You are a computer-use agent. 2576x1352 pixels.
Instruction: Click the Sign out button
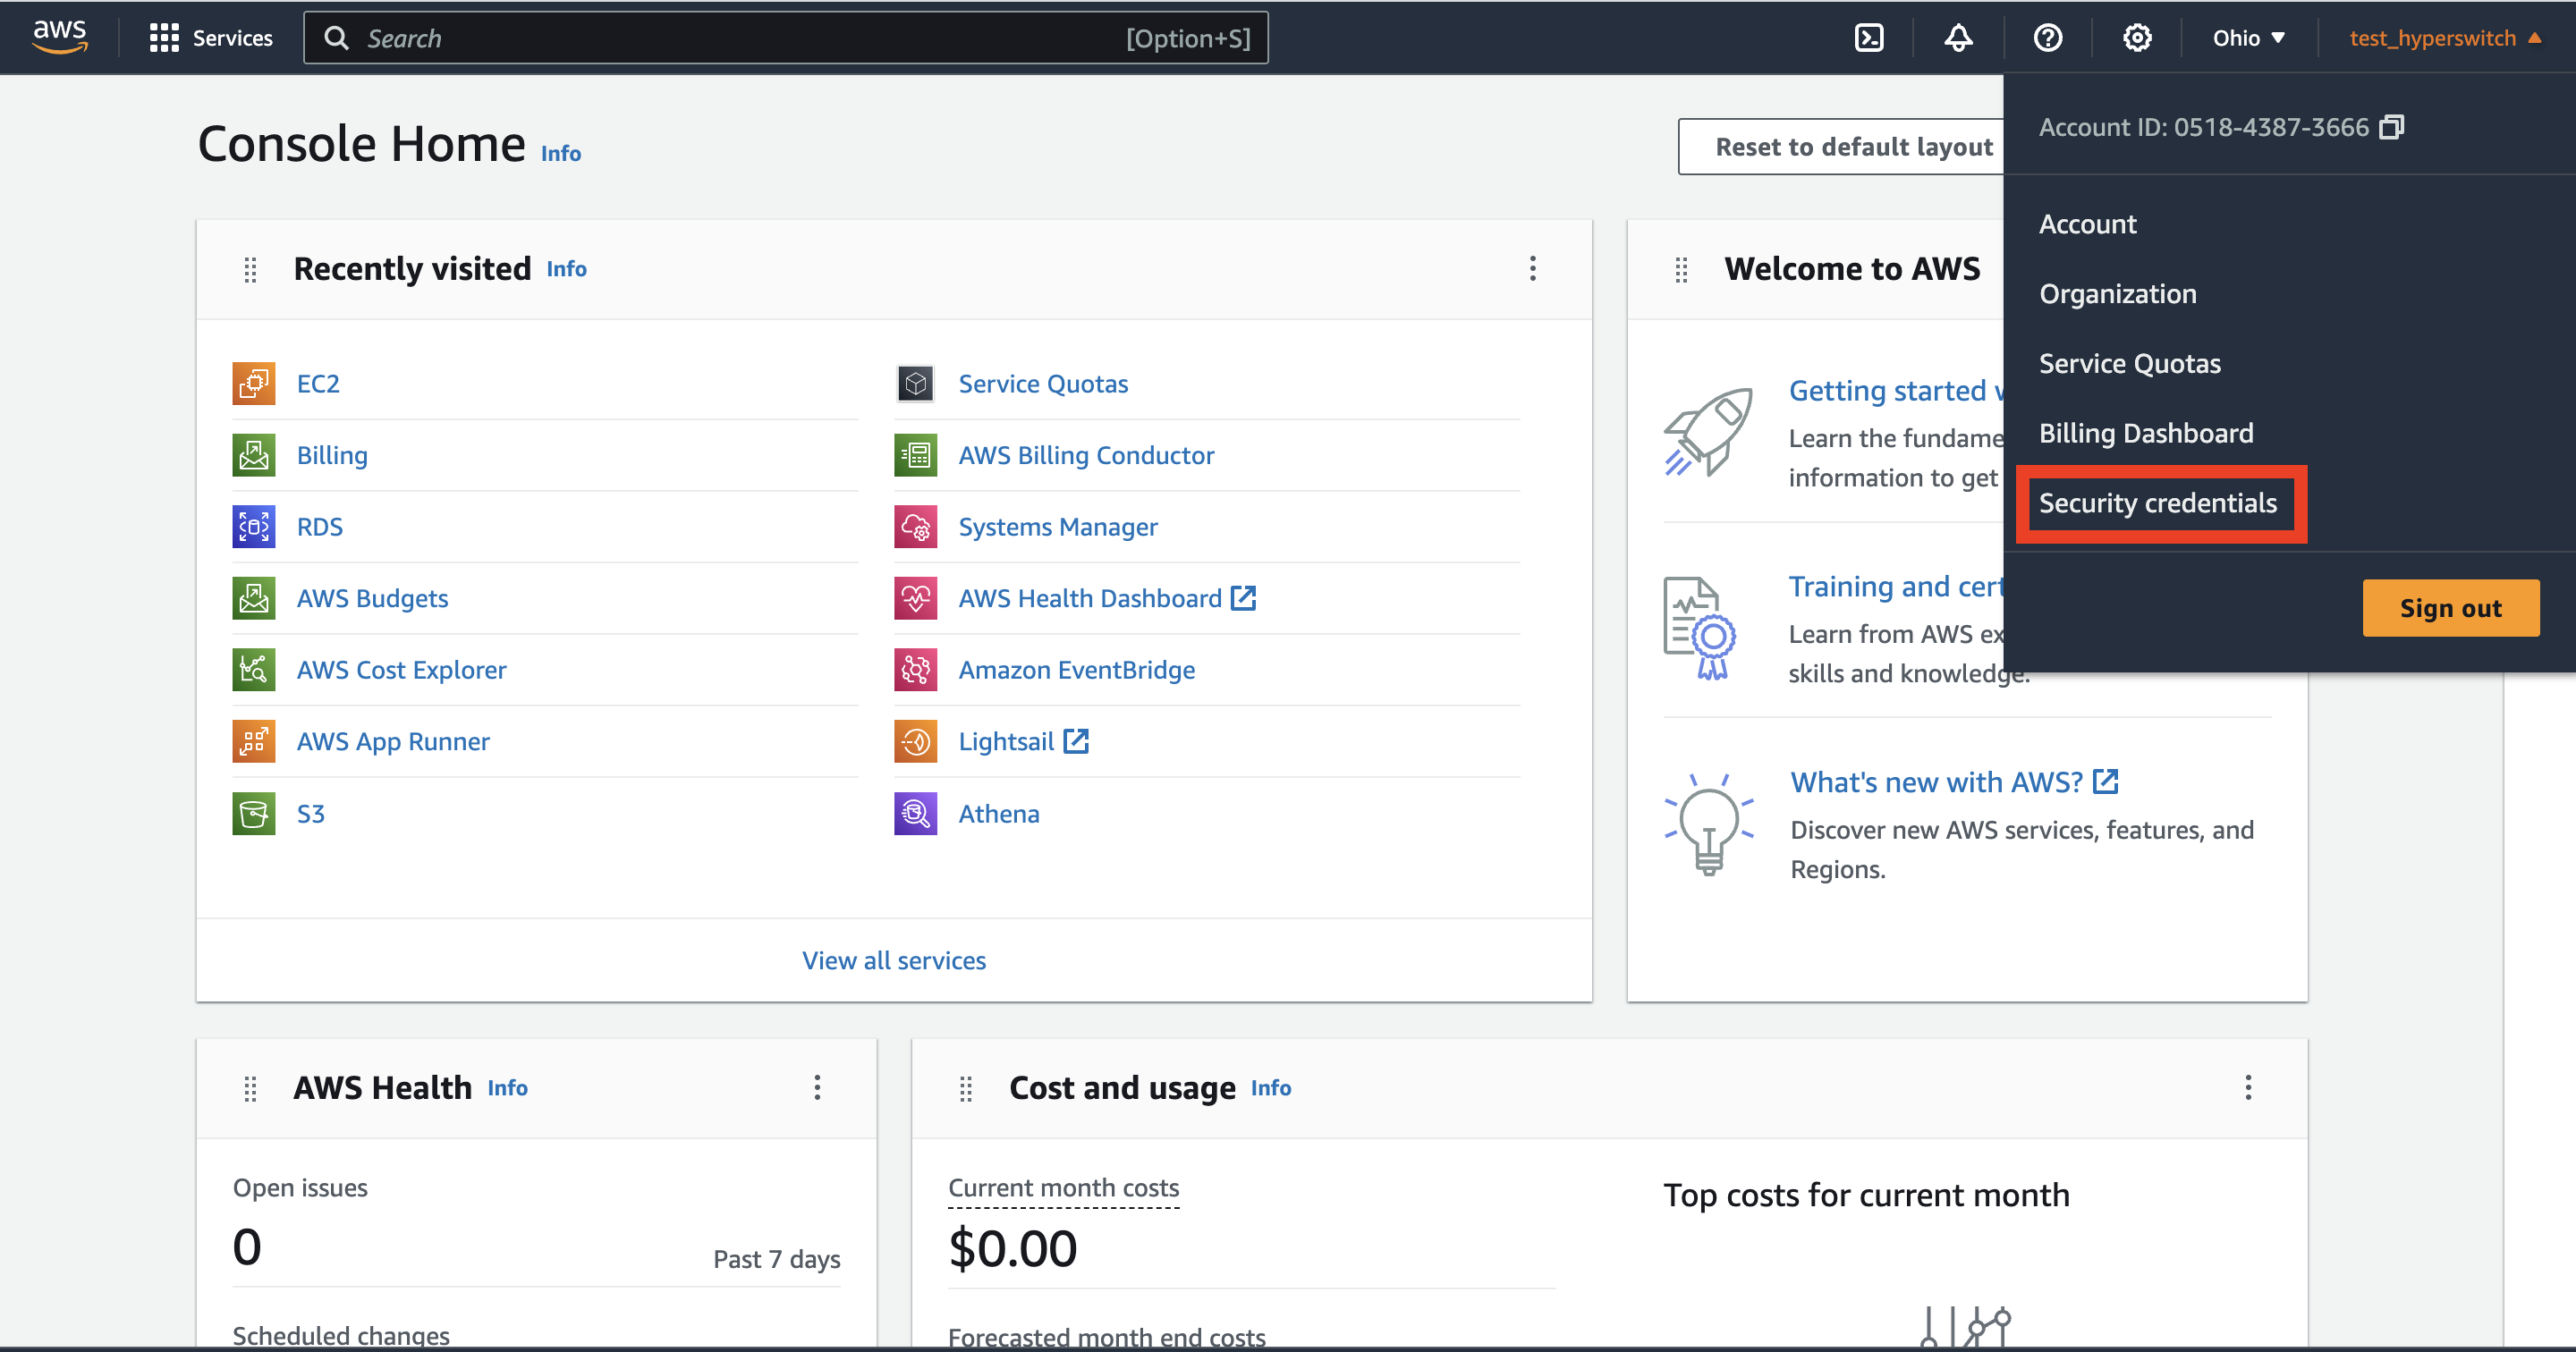[2450, 608]
